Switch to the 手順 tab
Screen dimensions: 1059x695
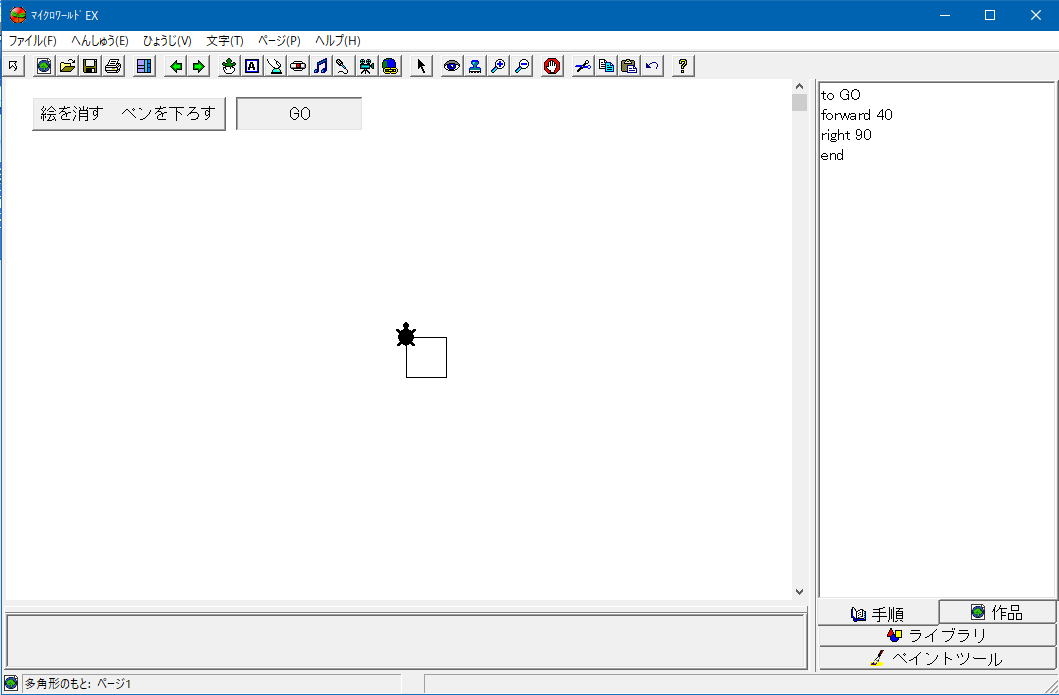(x=878, y=614)
